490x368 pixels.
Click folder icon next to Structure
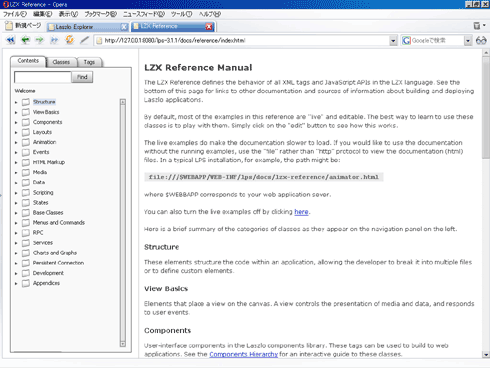coord(26,102)
